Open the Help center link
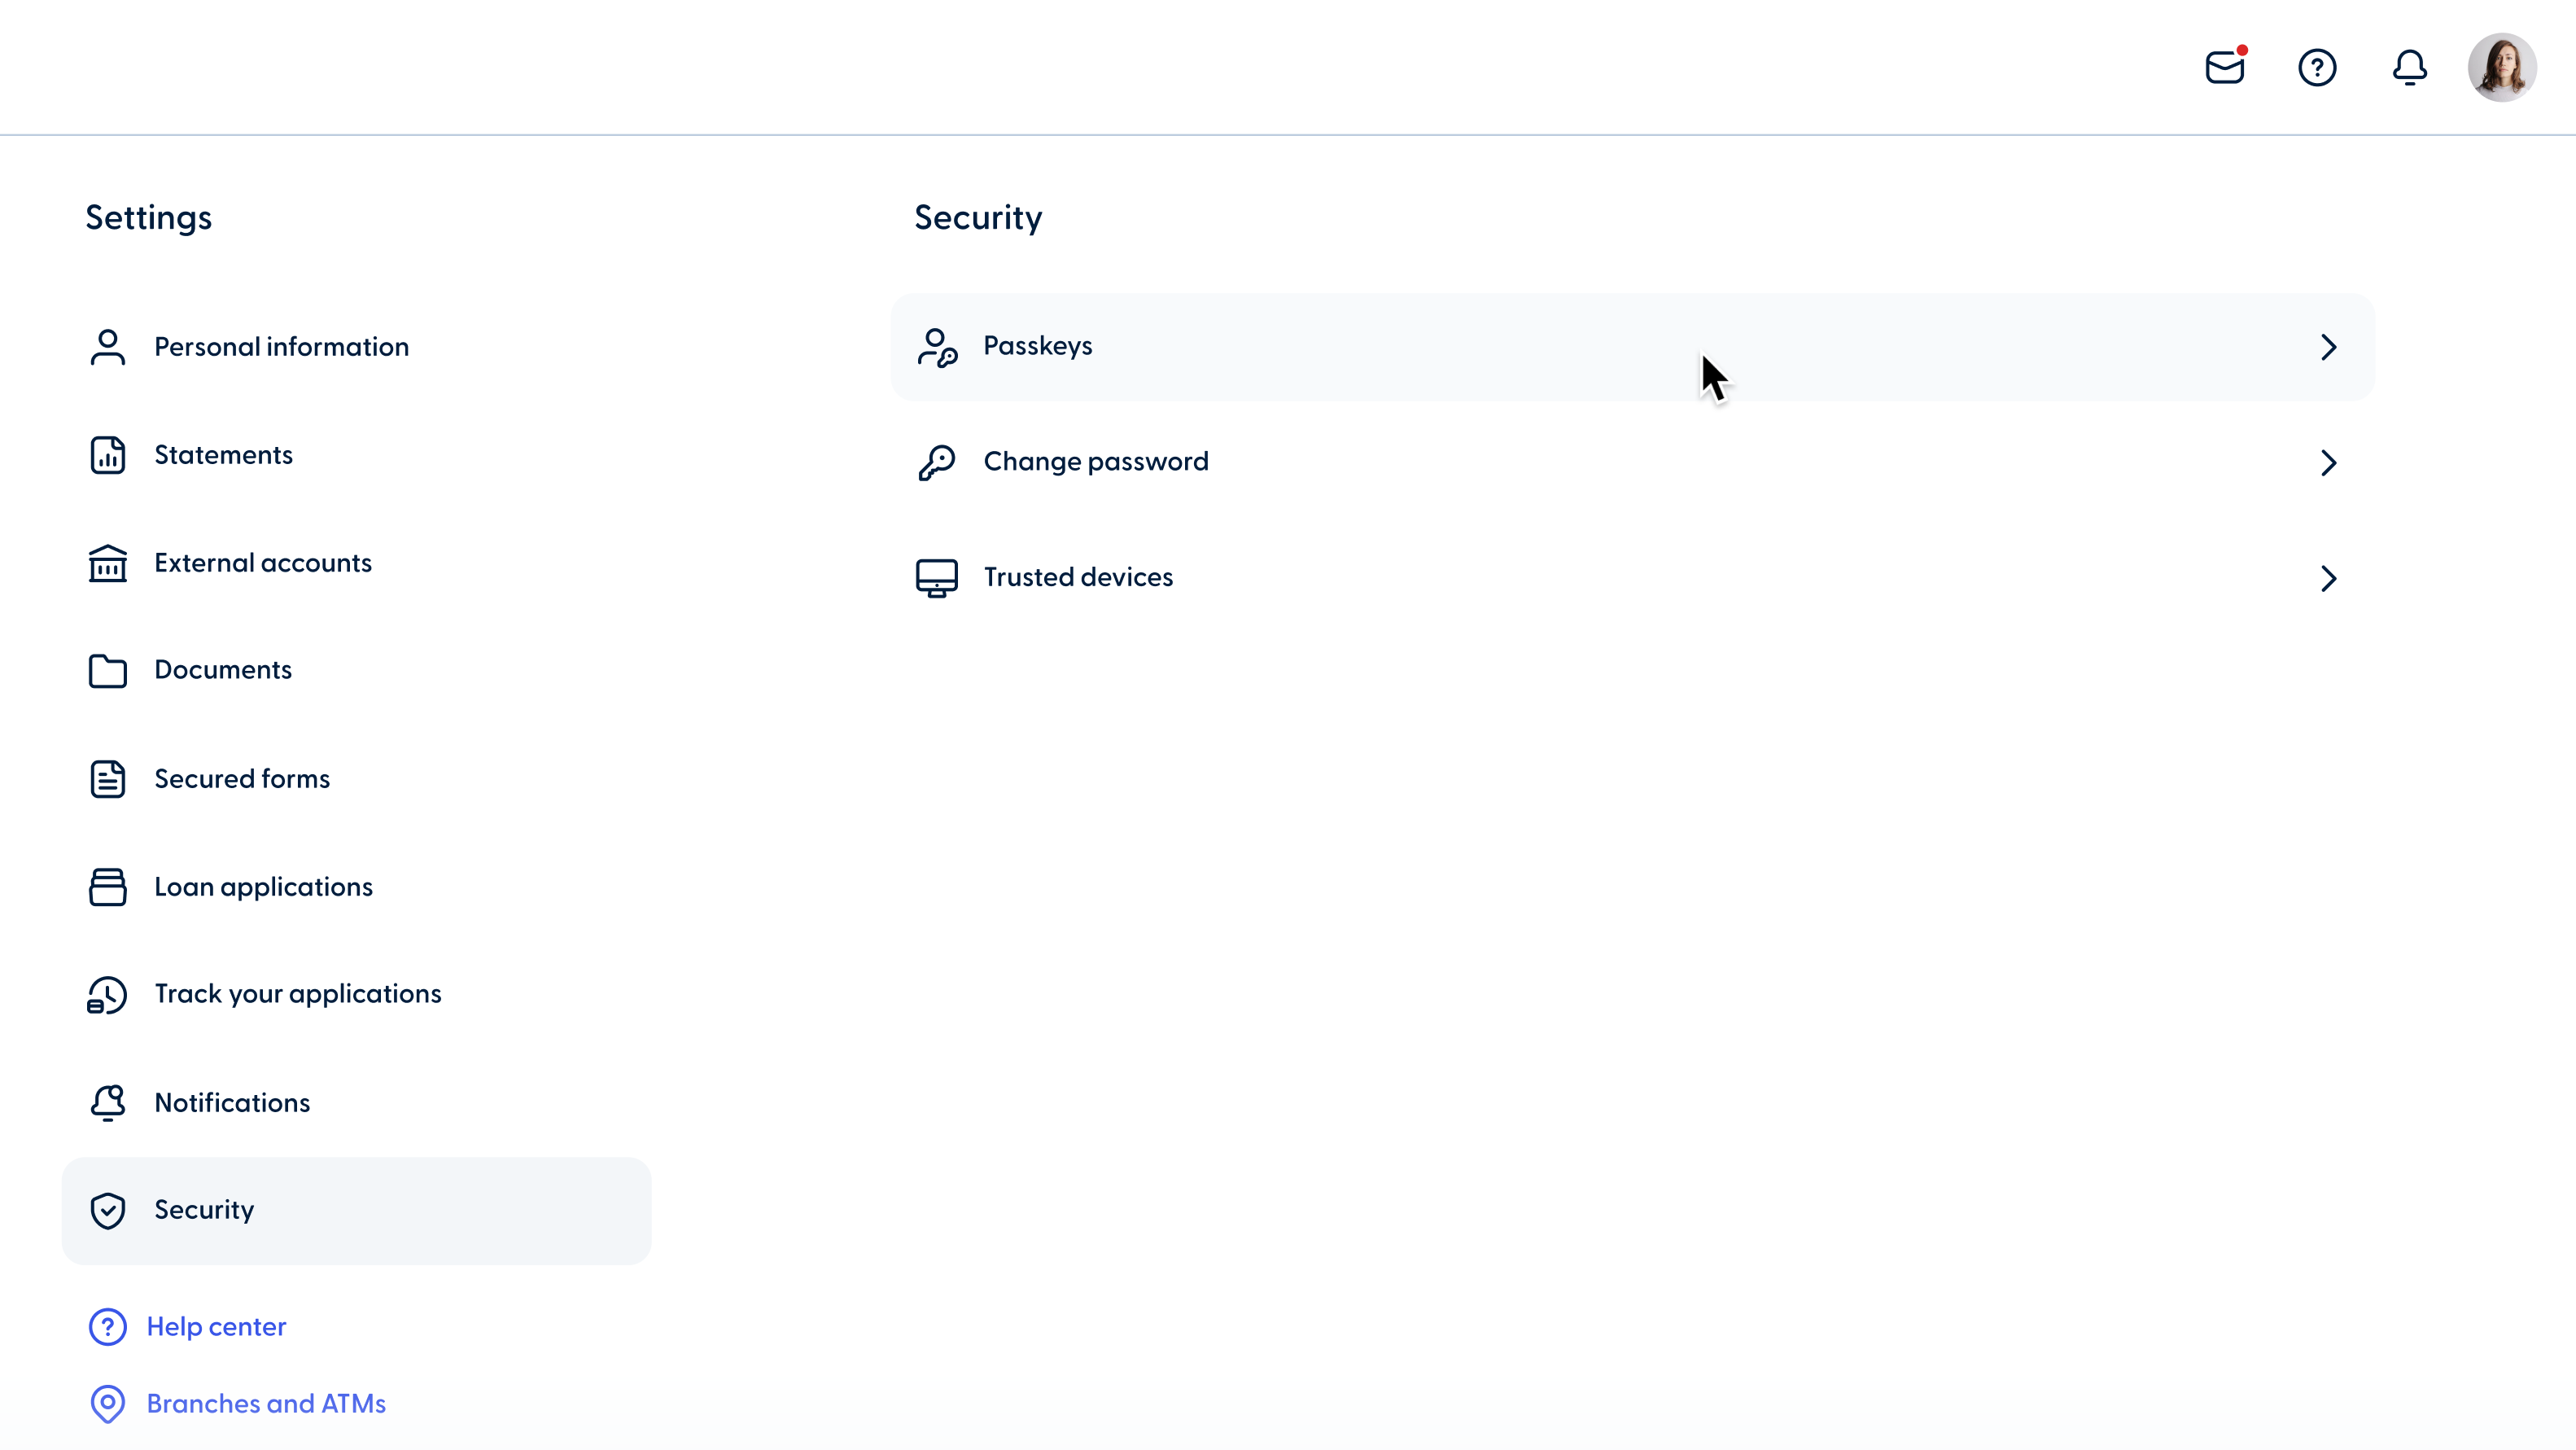 tap(217, 1326)
